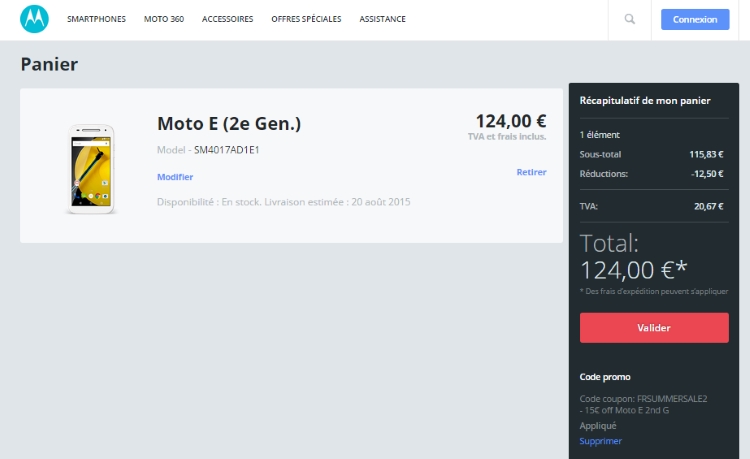The height and width of the screenshot is (459, 750).
Task: Click the Valider checkout button
Action: [654, 328]
